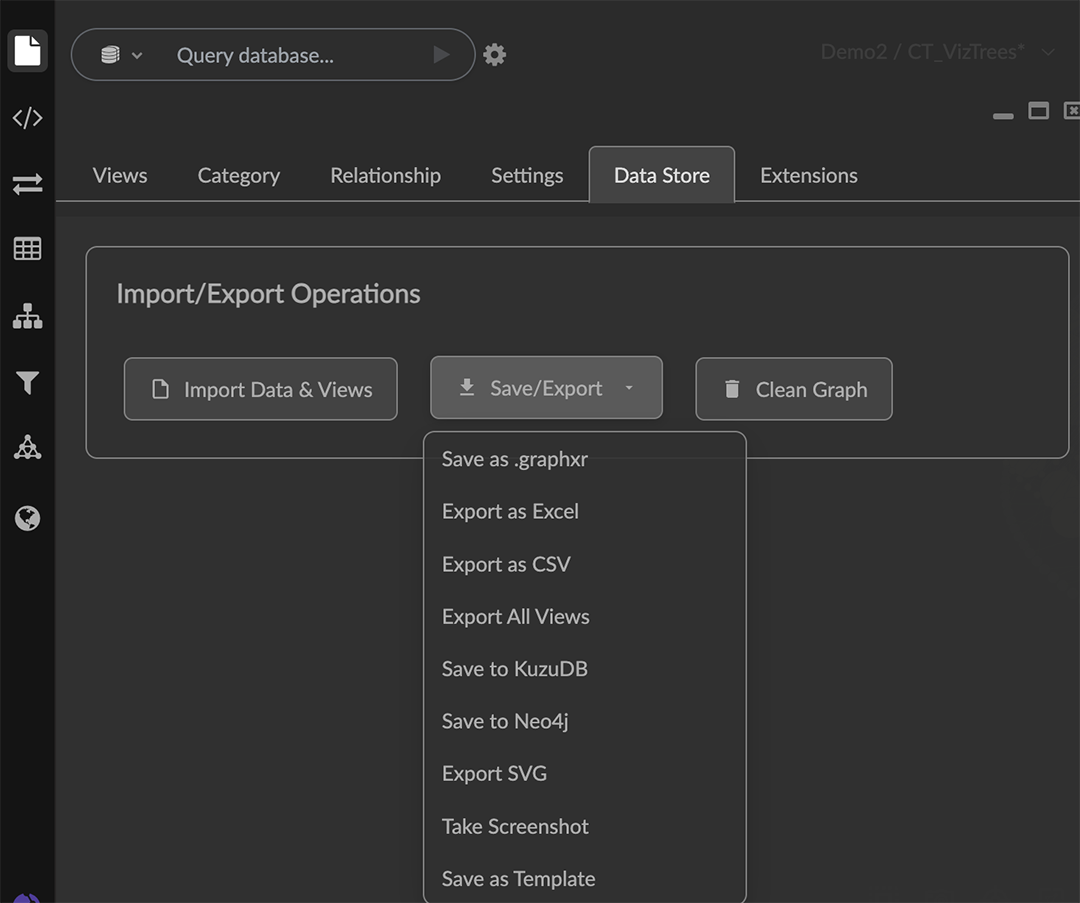Click the Import Data & Views button

point(260,389)
